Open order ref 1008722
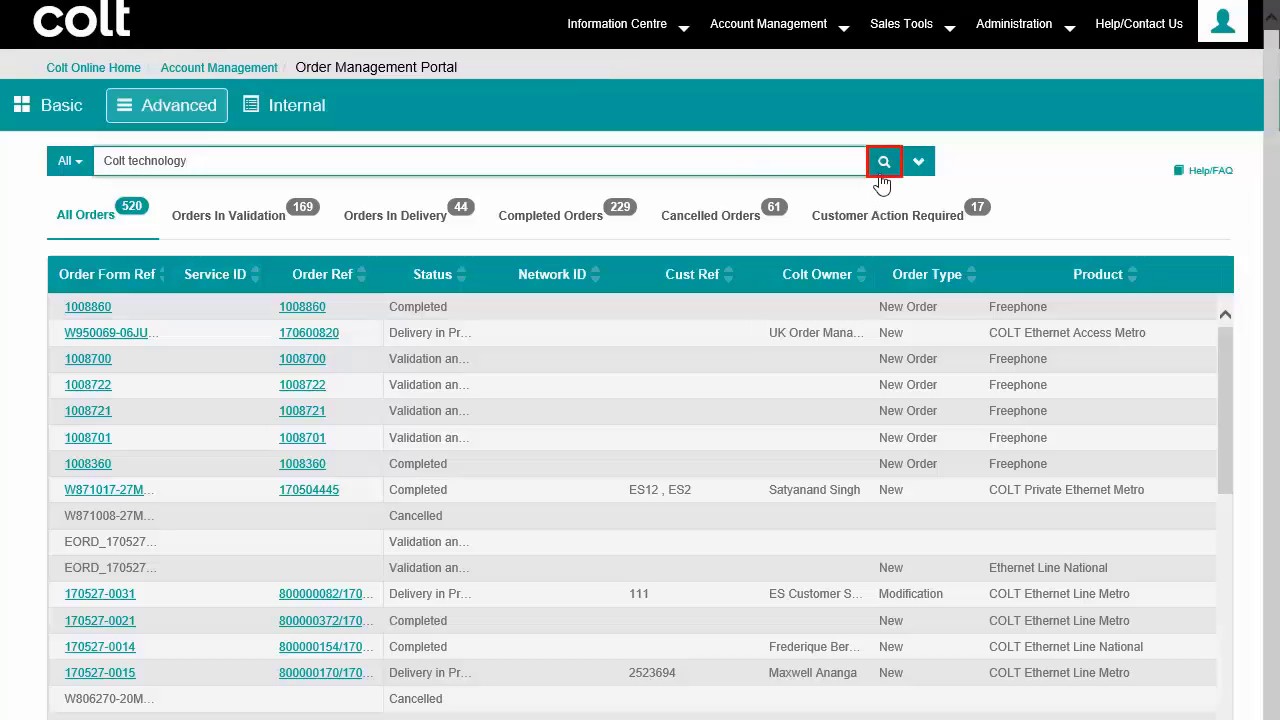The height and width of the screenshot is (720, 1280). (302, 385)
